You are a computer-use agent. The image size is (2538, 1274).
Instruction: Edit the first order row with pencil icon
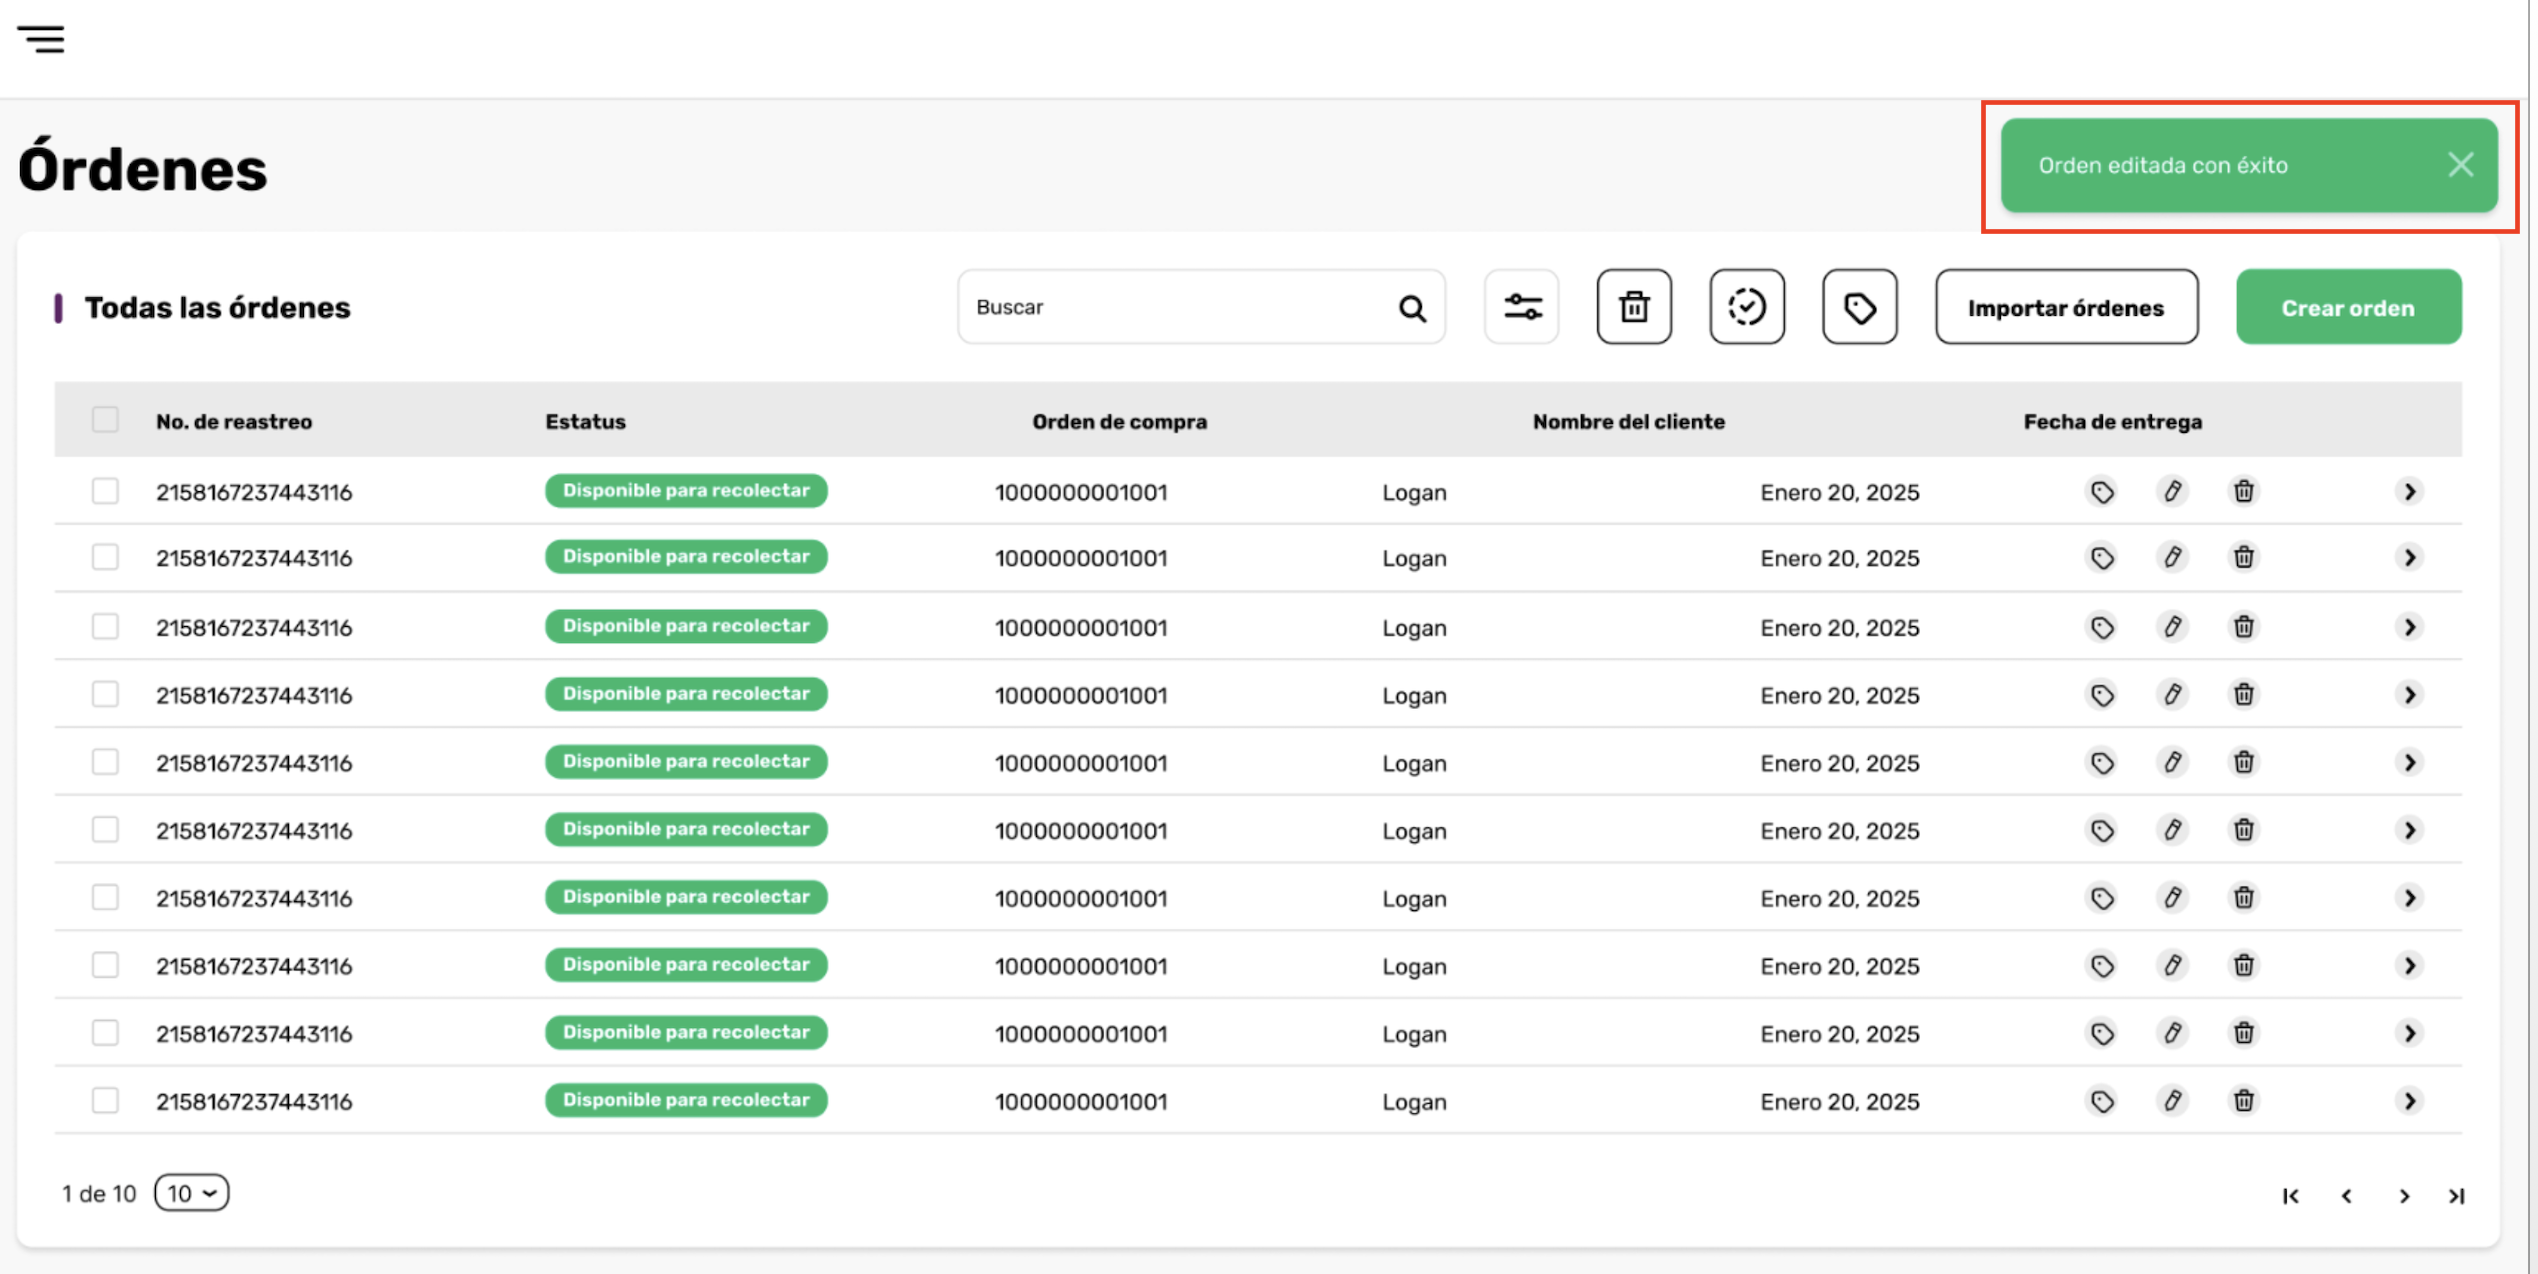pos(2173,492)
